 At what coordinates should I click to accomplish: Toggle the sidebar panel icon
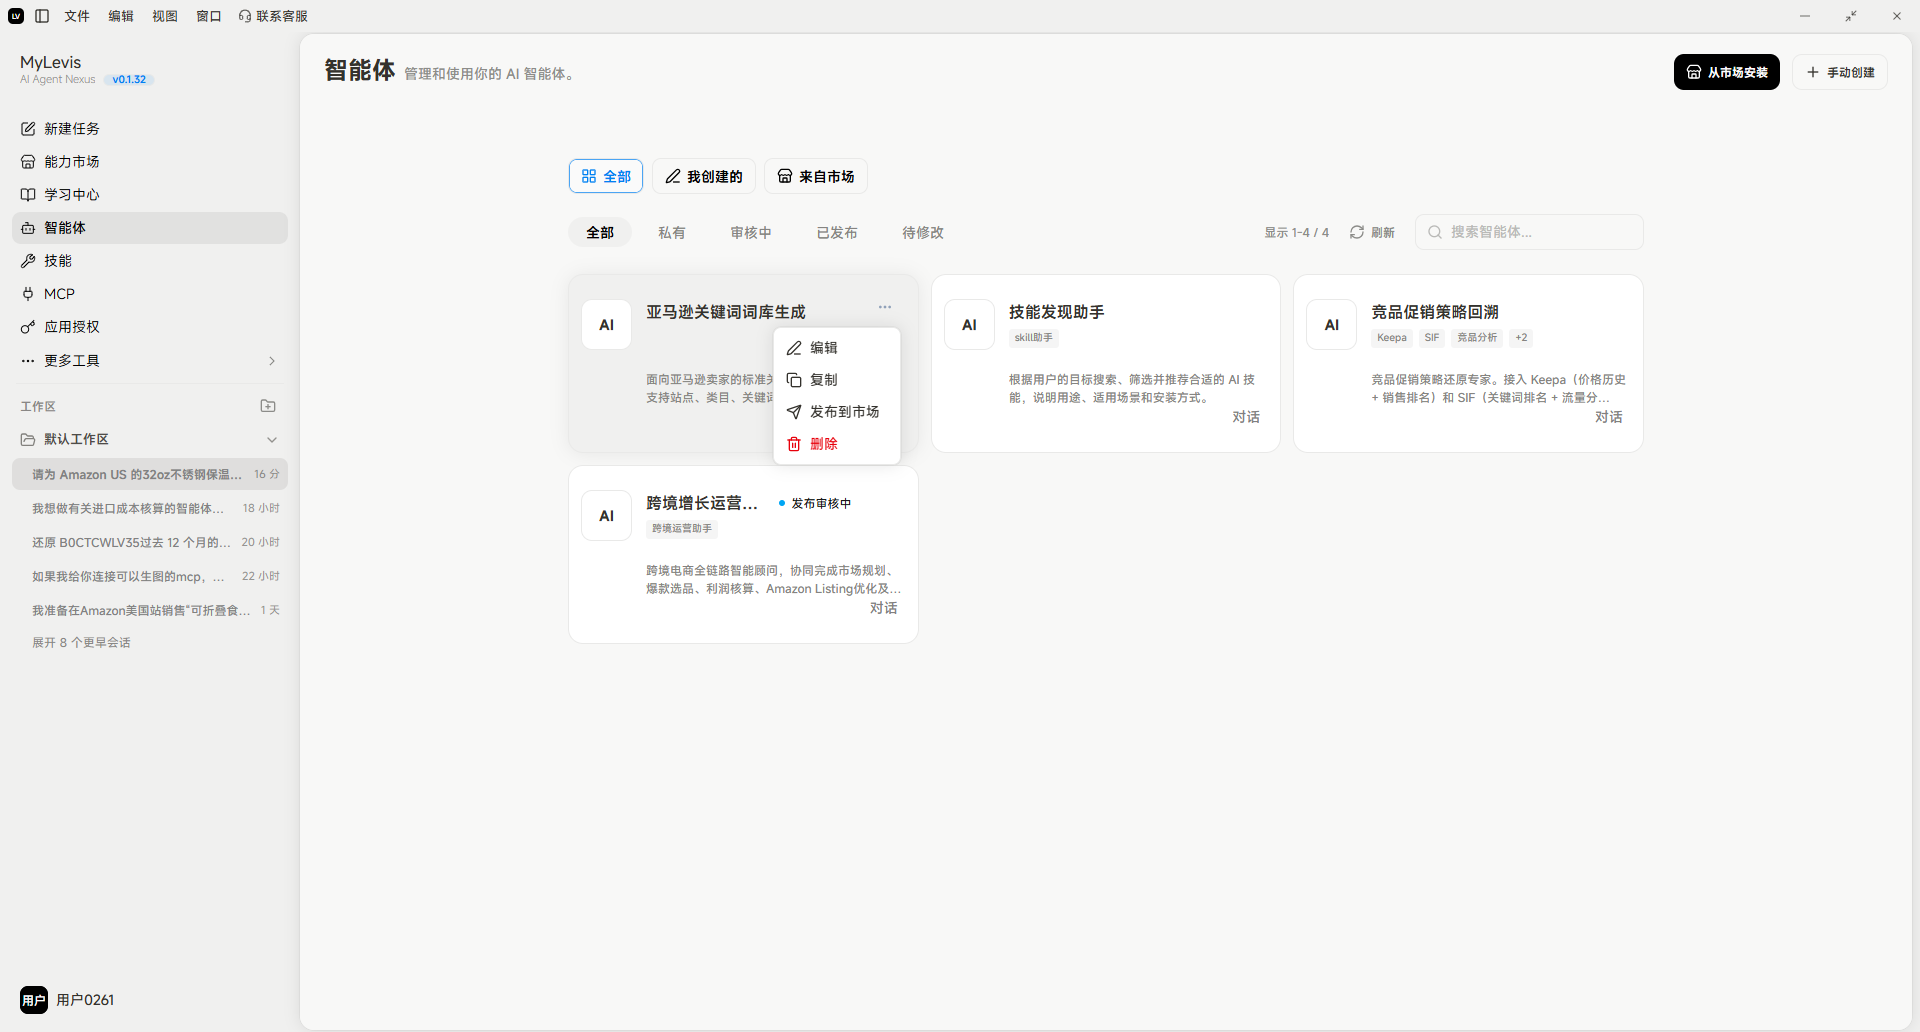click(42, 16)
